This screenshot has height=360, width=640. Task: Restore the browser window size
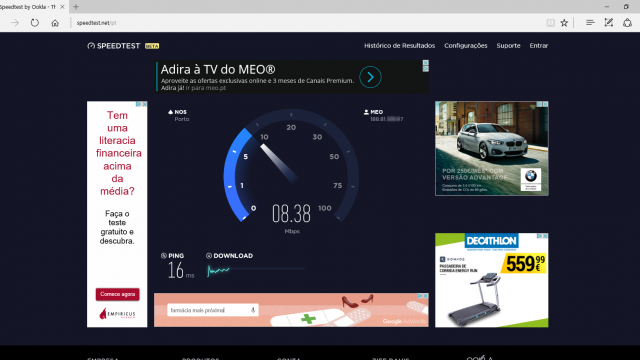pyautogui.click(x=626, y=7)
